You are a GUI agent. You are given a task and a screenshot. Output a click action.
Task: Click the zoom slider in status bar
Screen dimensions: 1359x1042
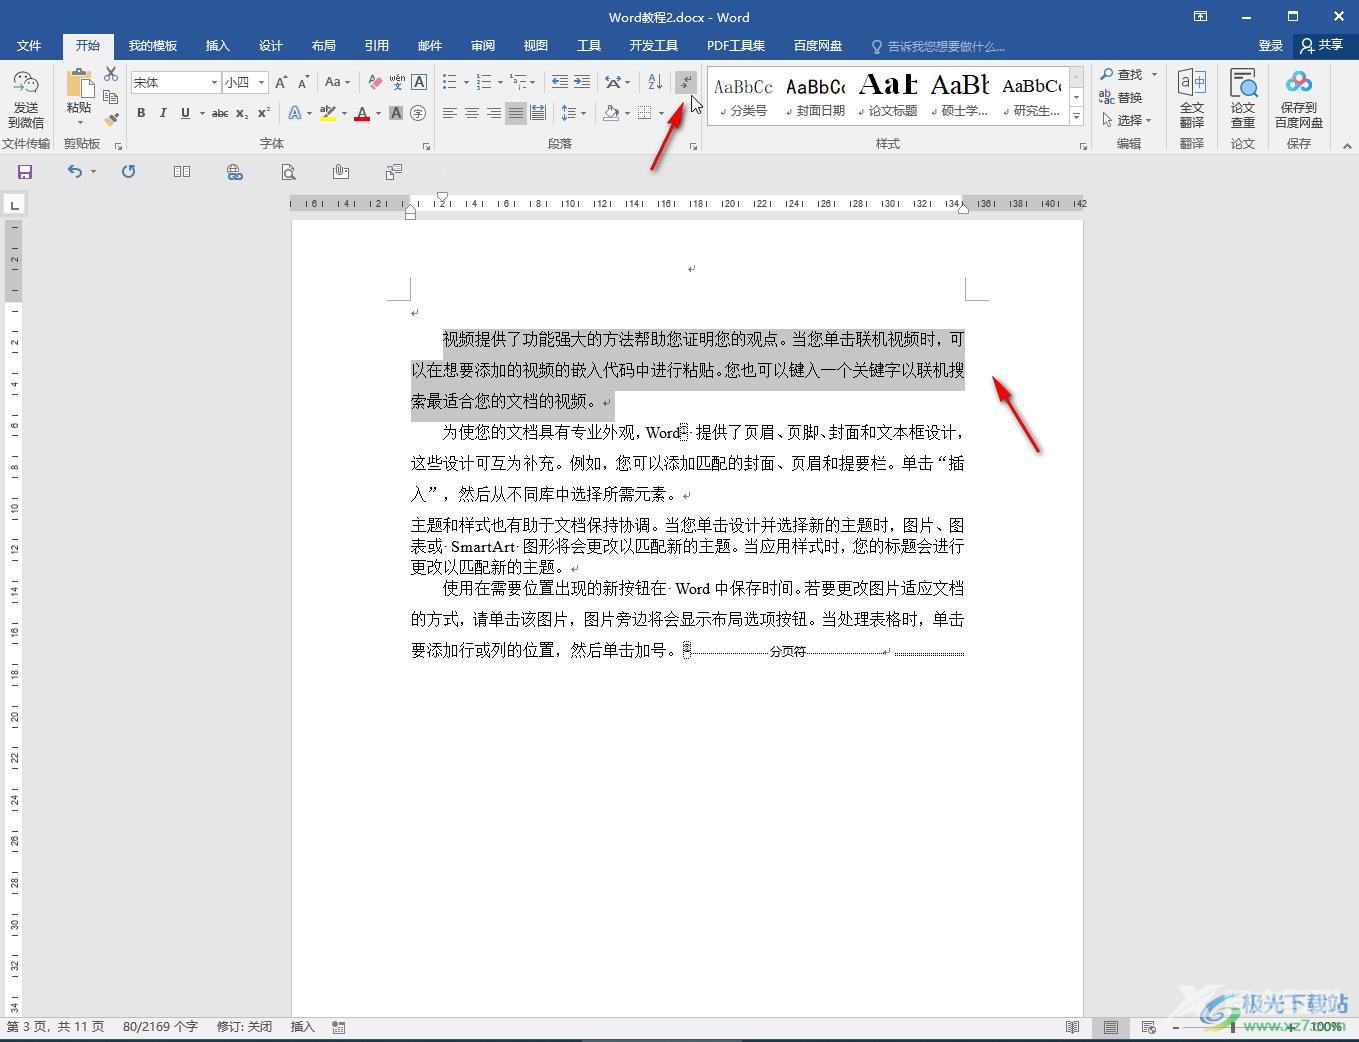1235,1027
